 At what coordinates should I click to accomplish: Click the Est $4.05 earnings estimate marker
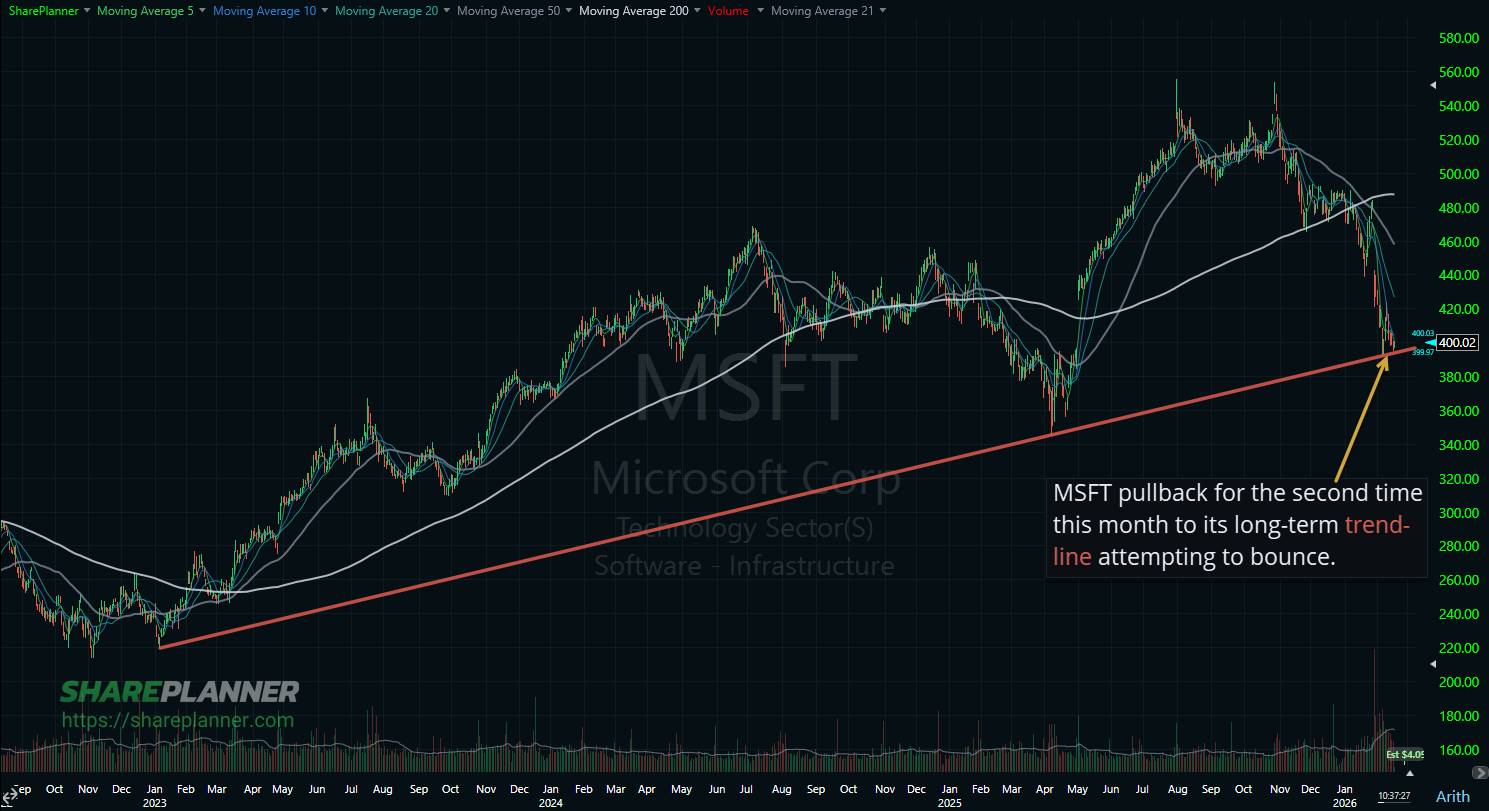[x=1404, y=754]
